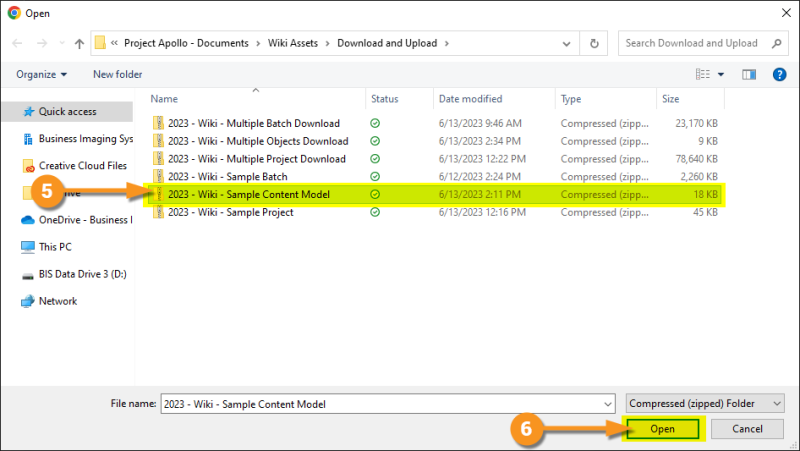Click sync status icon of Multiple Batch Download
This screenshot has height=451, width=800.
click(x=375, y=123)
